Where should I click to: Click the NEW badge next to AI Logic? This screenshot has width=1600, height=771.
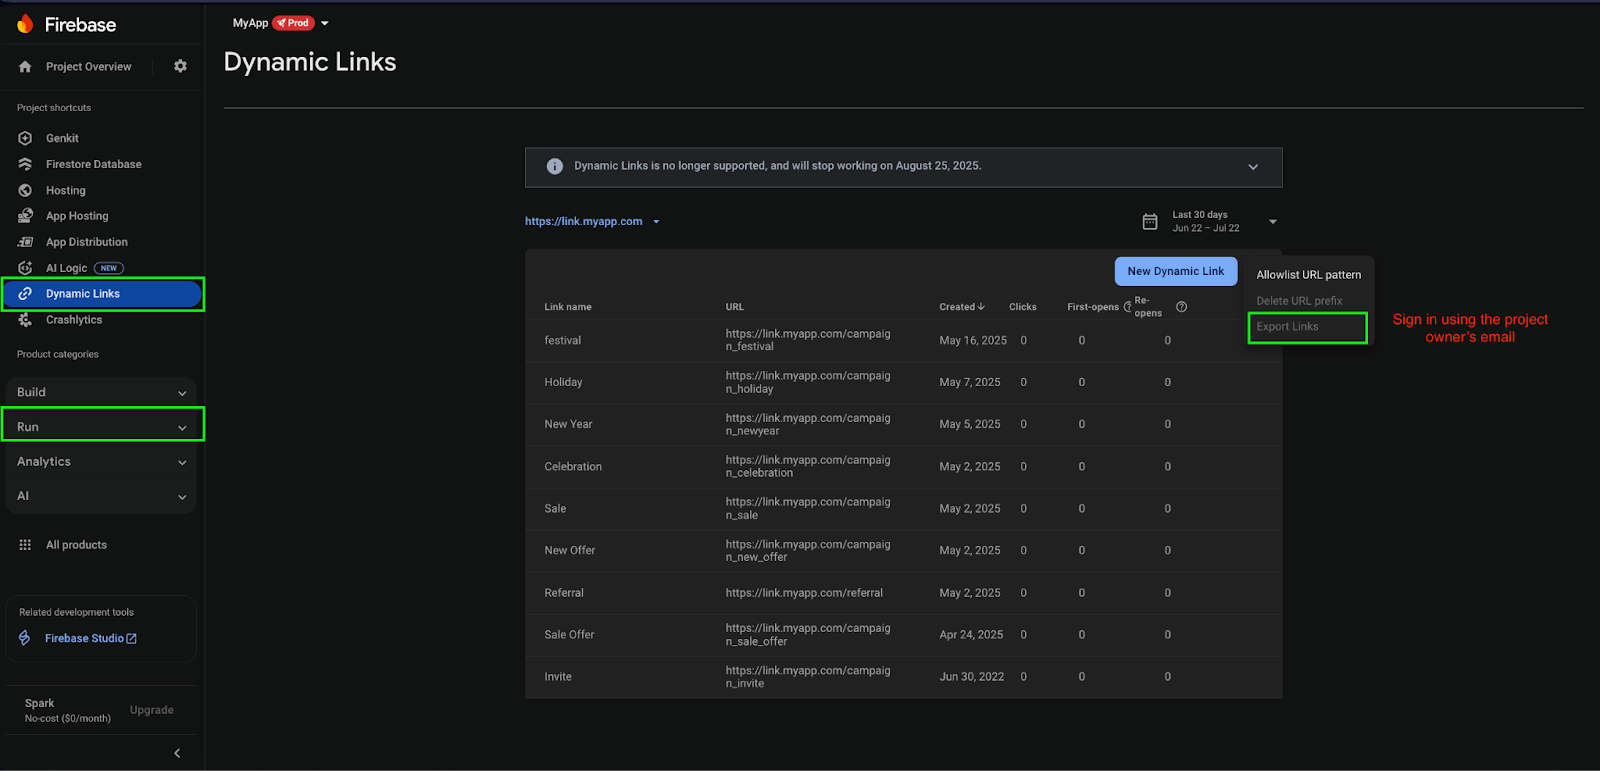(109, 268)
